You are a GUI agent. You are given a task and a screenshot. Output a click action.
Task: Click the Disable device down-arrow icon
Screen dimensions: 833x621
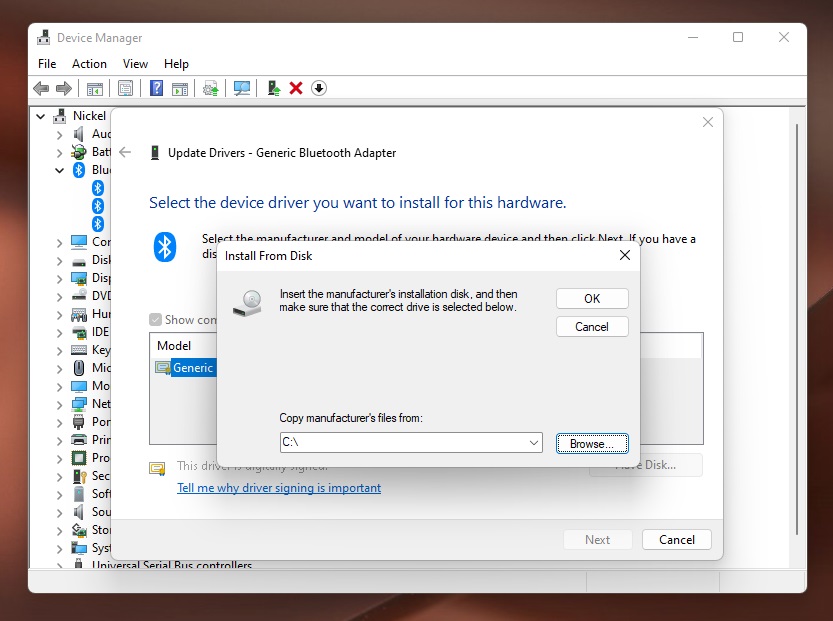tap(319, 88)
